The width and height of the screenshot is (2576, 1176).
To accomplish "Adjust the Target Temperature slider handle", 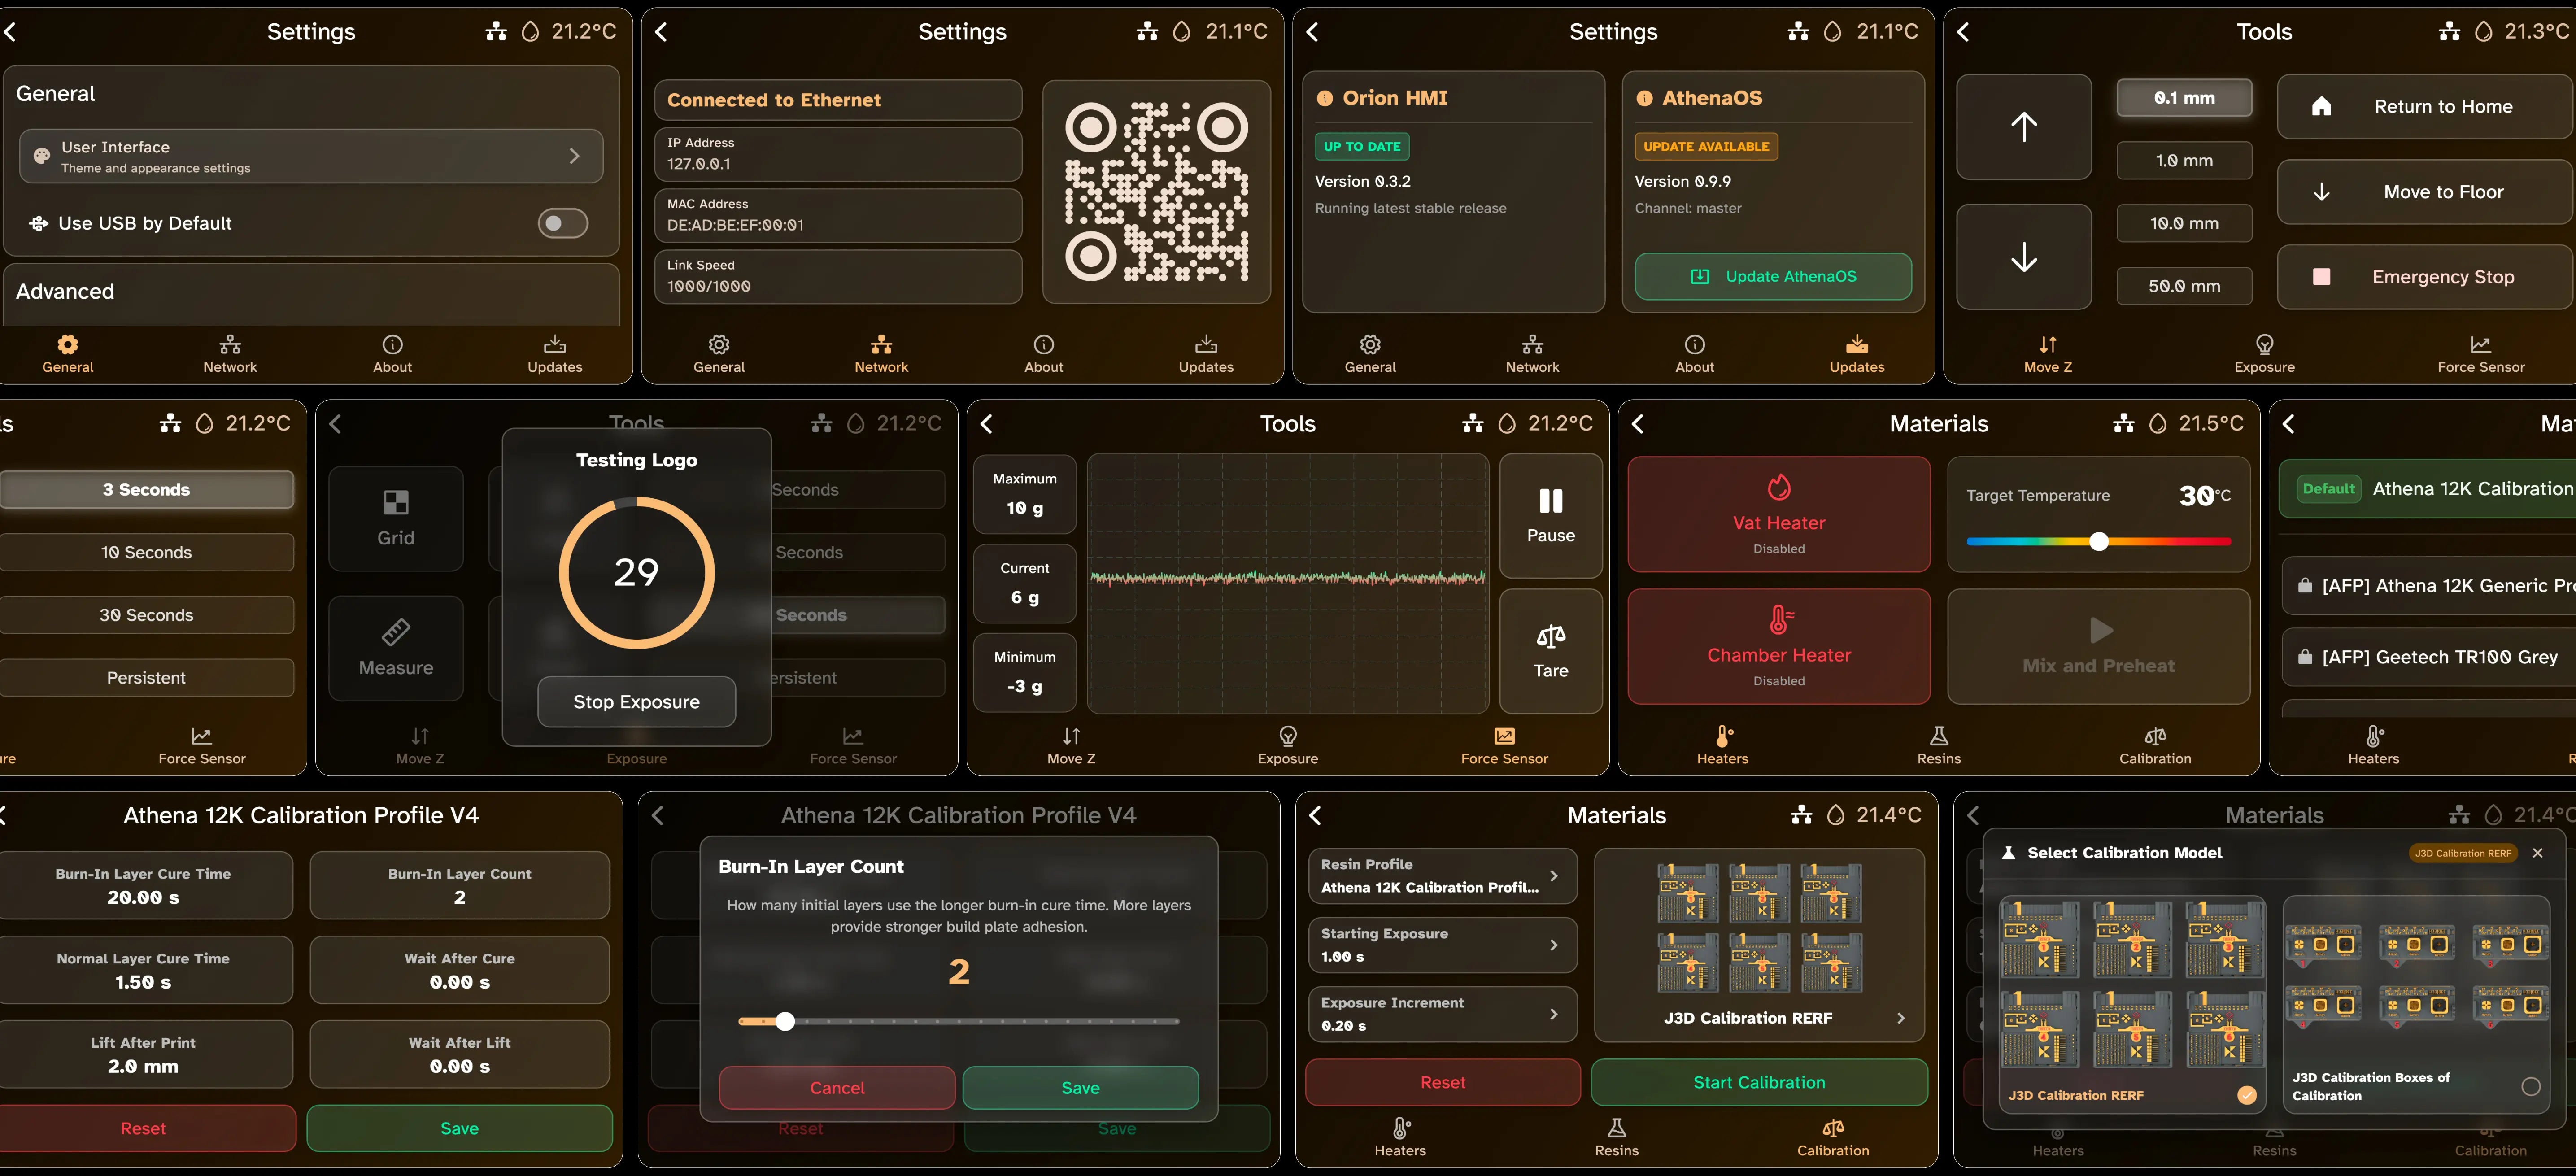I will point(2099,541).
